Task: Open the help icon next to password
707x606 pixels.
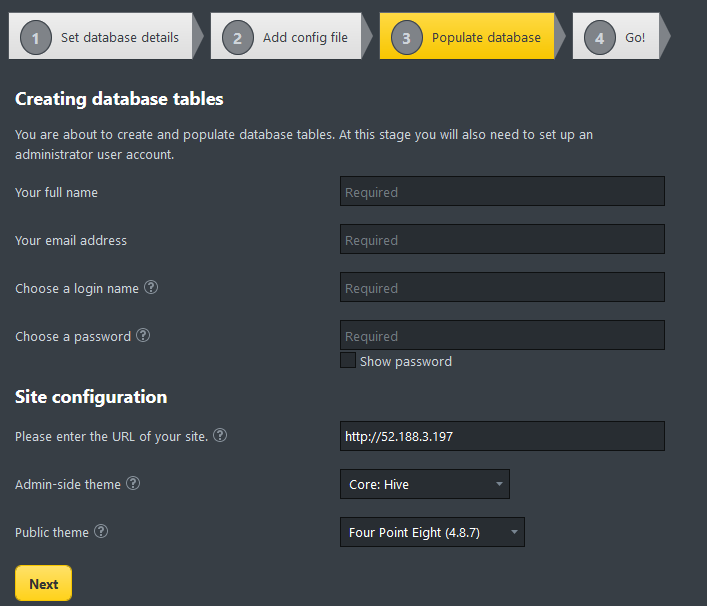Action: 143,336
